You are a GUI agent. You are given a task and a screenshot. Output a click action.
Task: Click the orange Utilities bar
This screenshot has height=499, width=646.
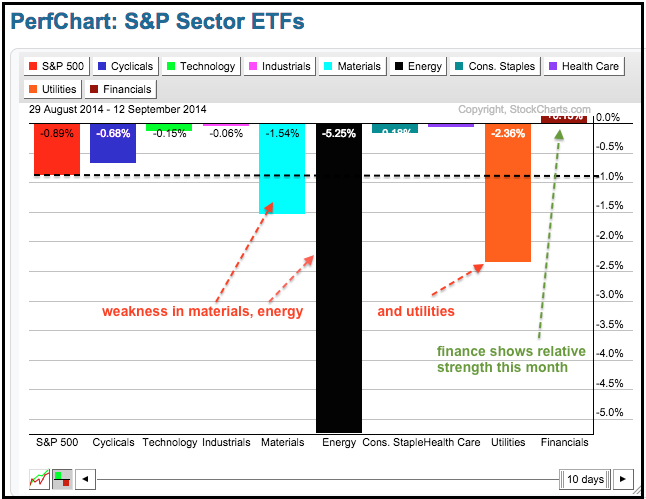tap(508, 200)
